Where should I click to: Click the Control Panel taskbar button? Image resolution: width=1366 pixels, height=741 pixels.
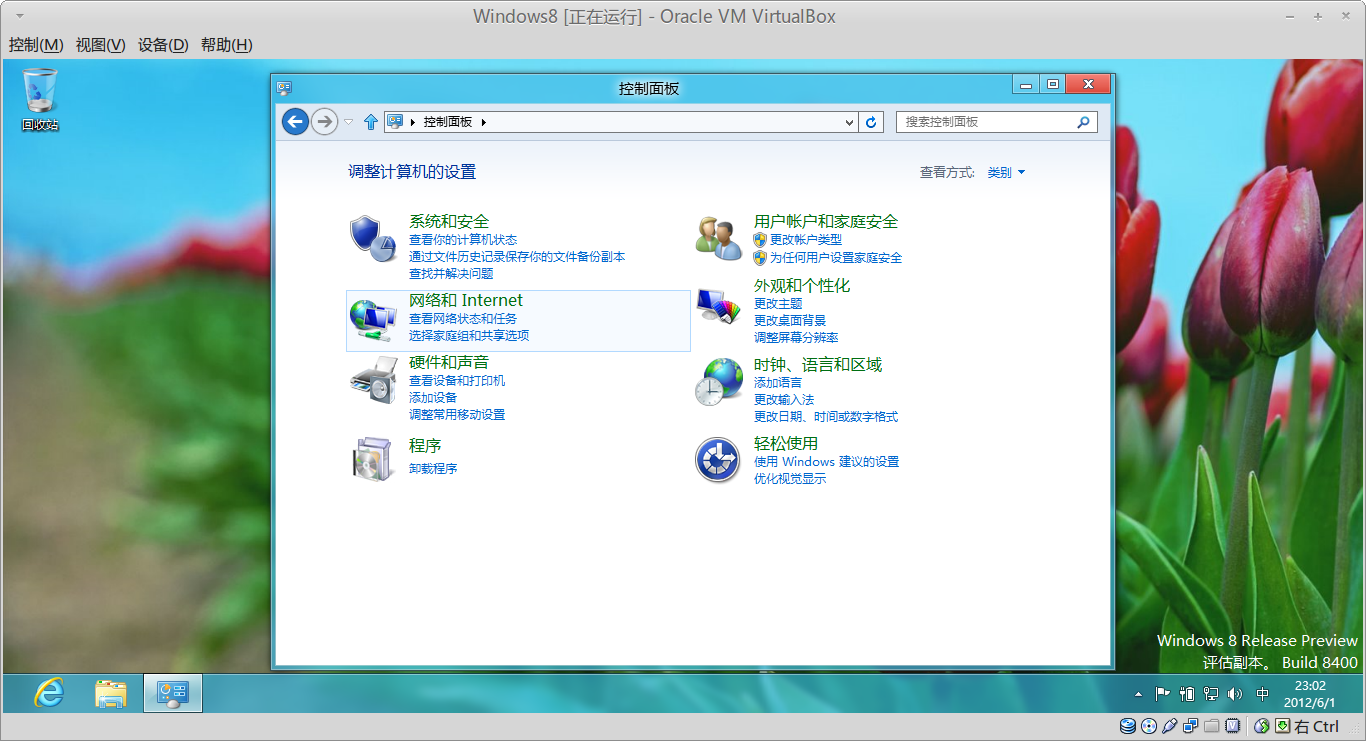coord(173,693)
